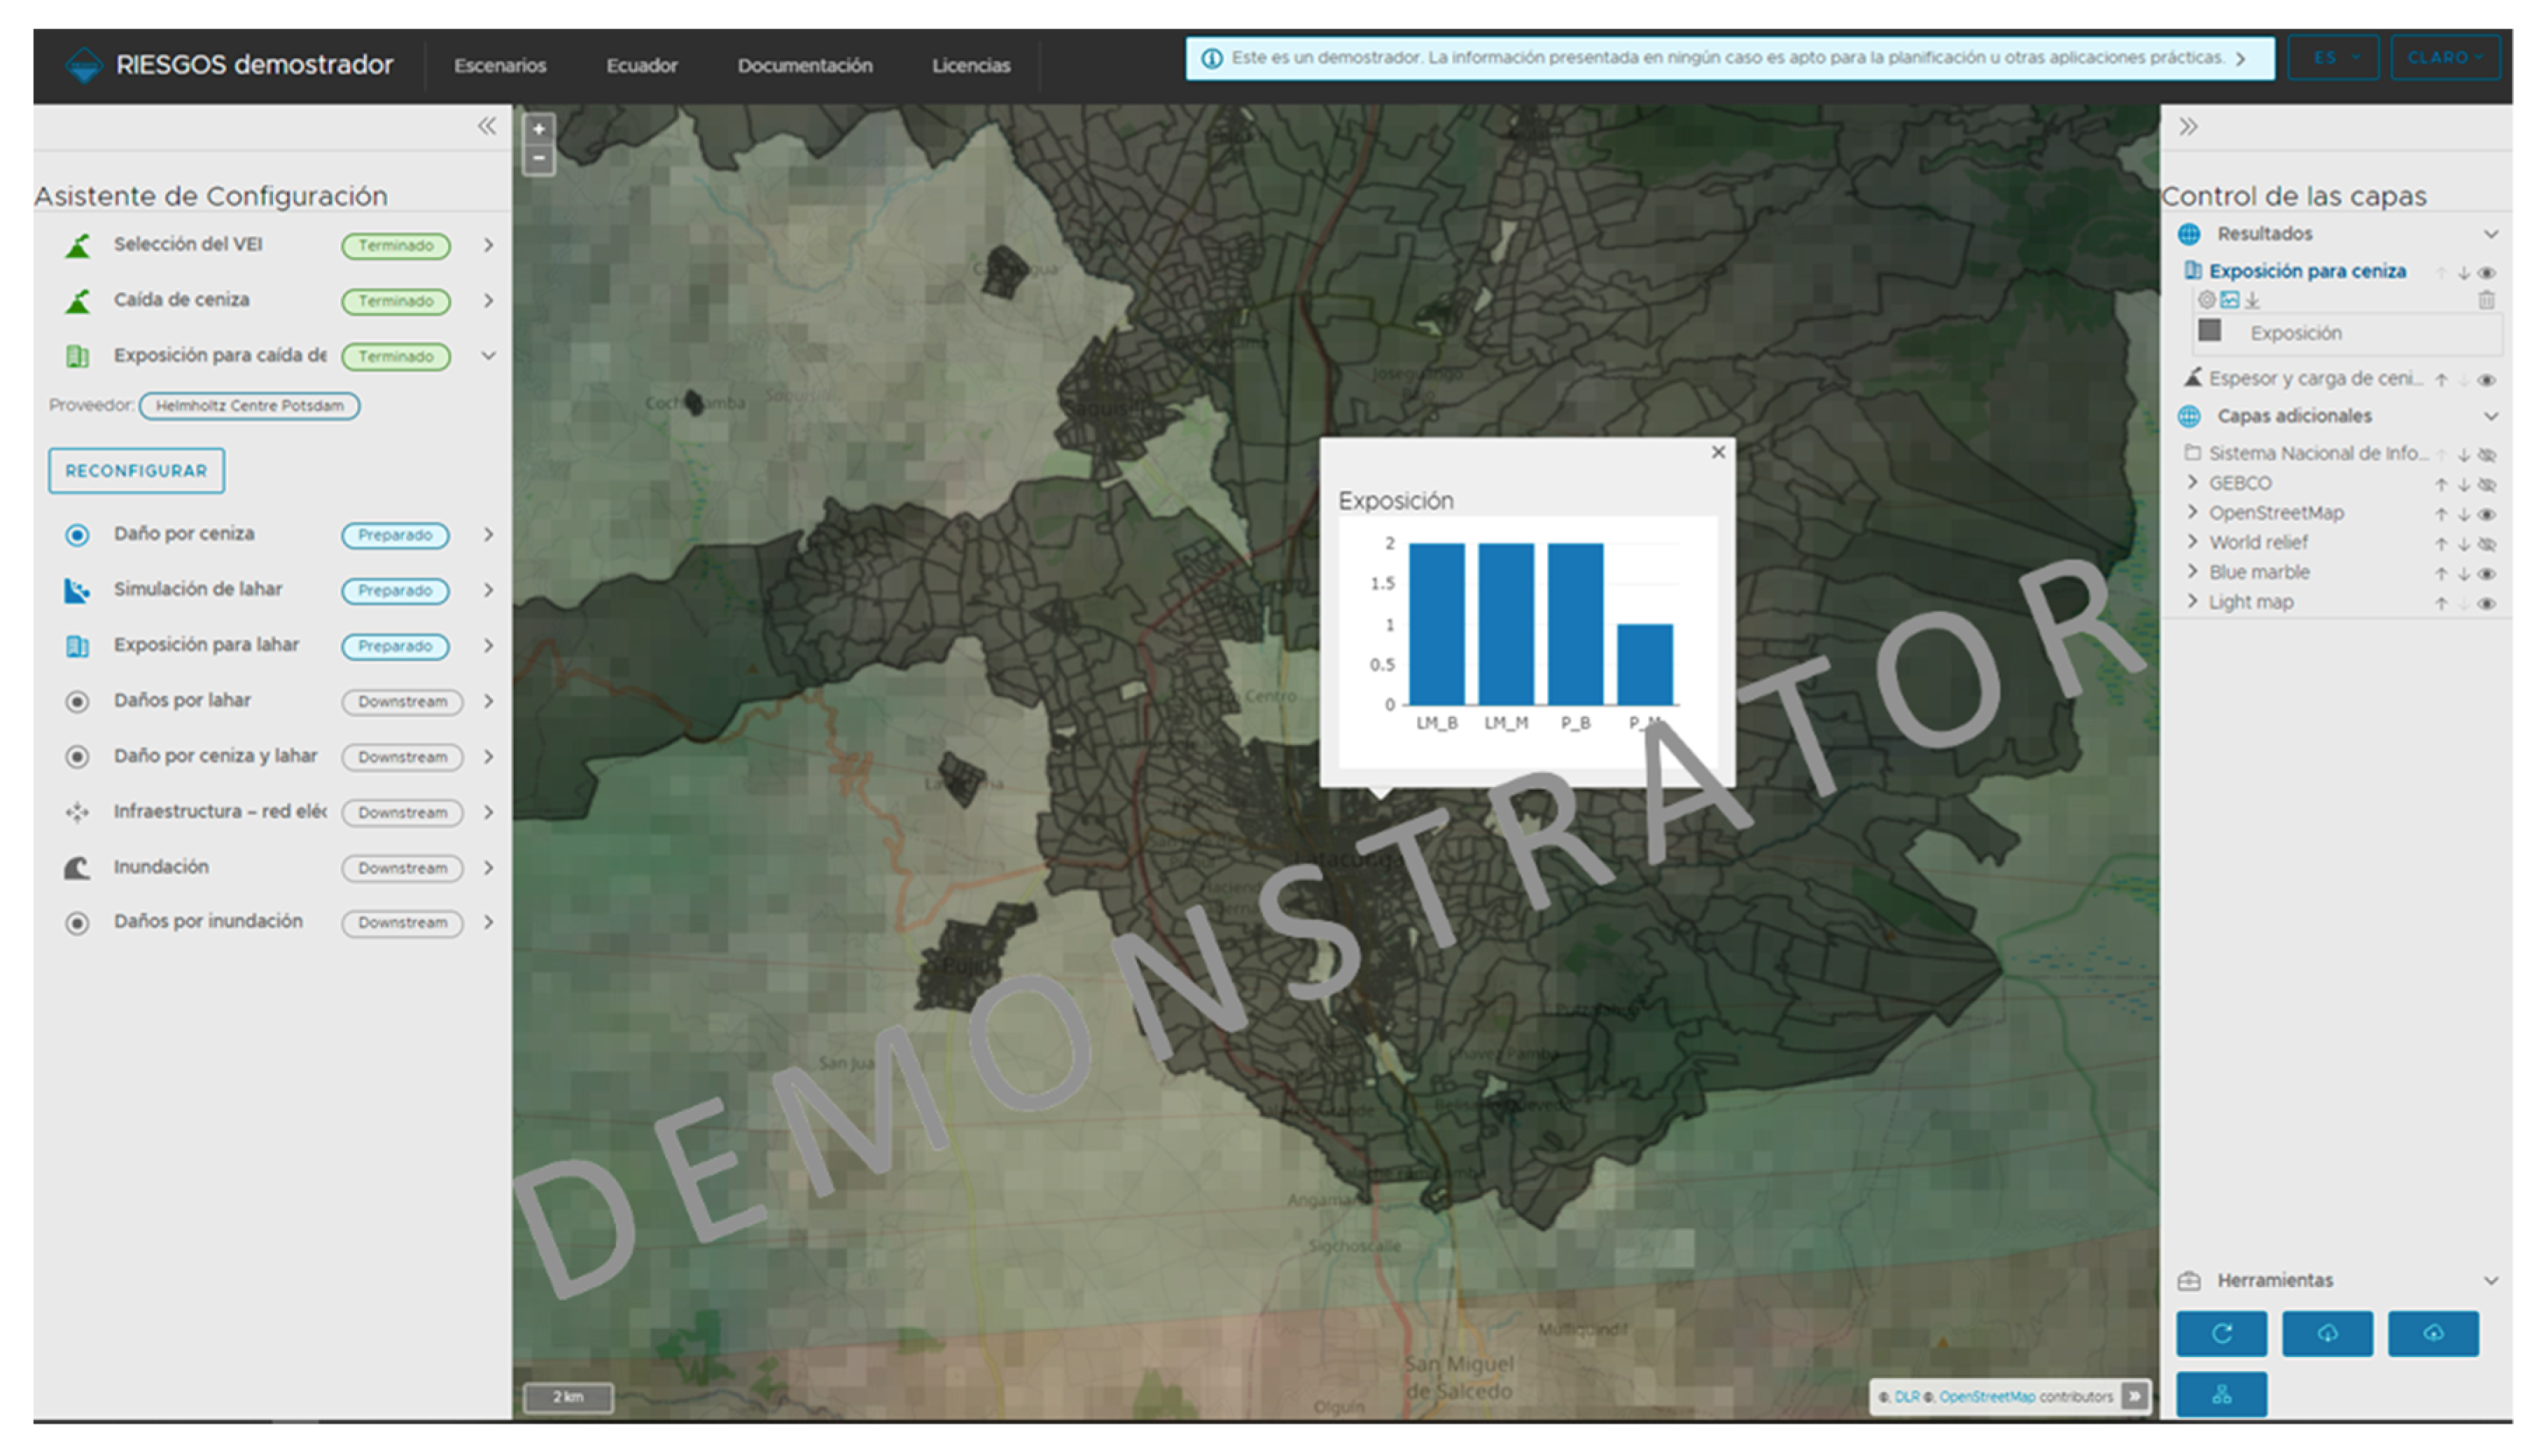2544x1448 pixels.
Task: Click the map zoom-out minus button
Action: 539,159
